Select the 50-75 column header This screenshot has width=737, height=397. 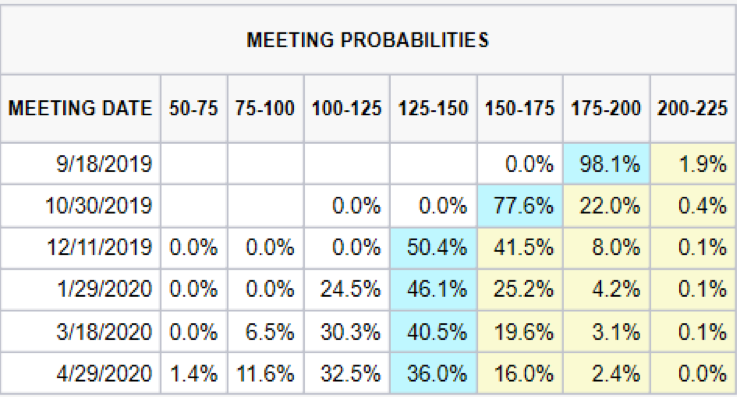click(194, 109)
